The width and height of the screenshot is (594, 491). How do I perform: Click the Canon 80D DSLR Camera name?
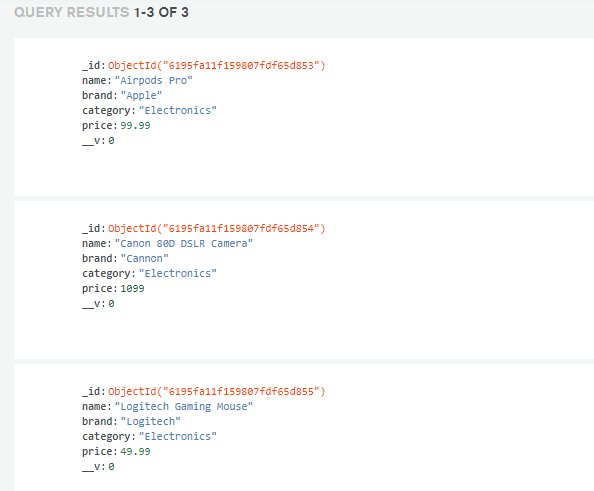click(x=184, y=244)
